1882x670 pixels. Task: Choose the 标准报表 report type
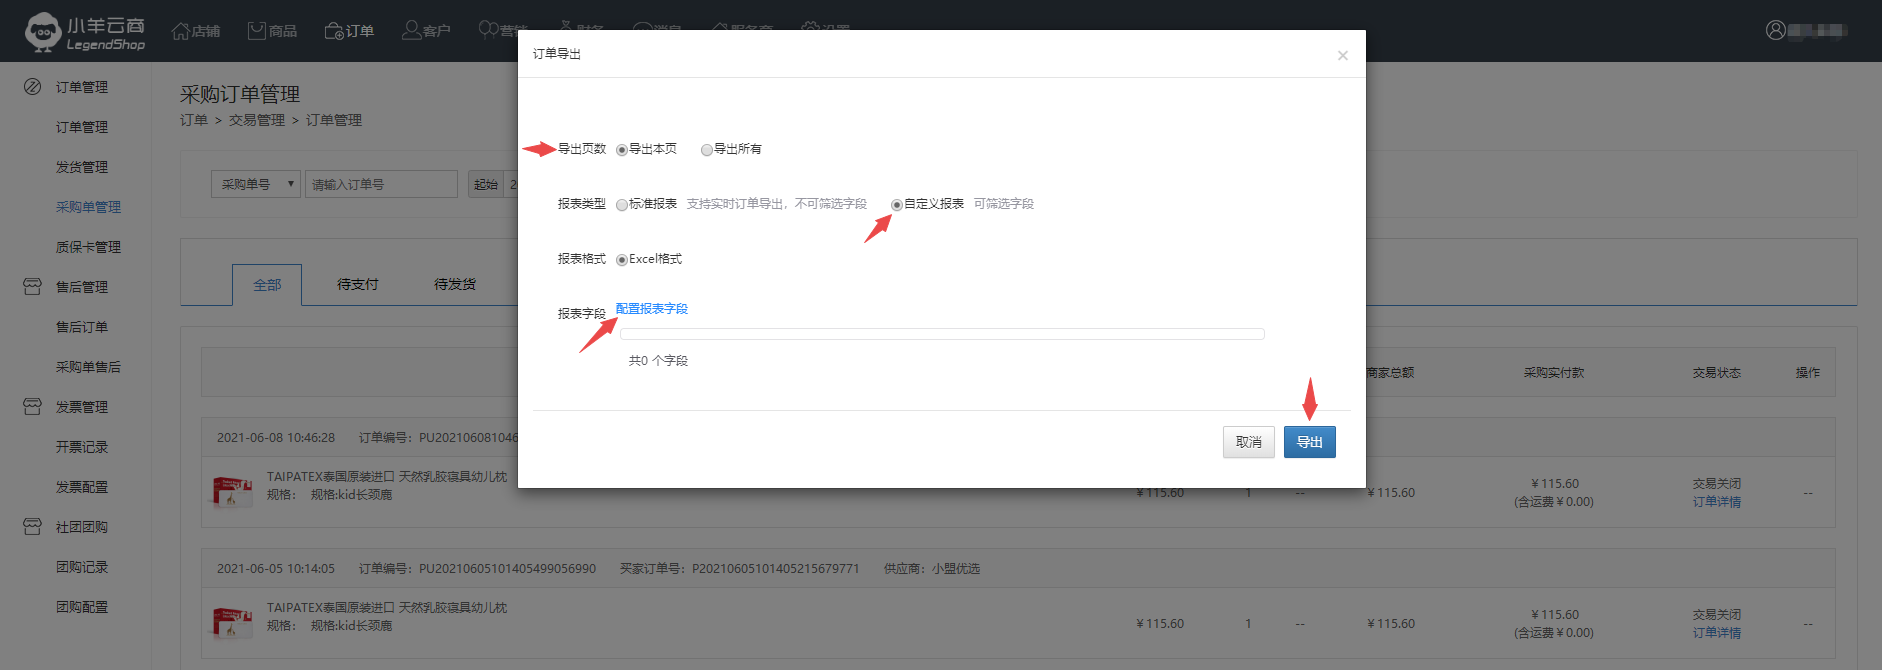622,205
